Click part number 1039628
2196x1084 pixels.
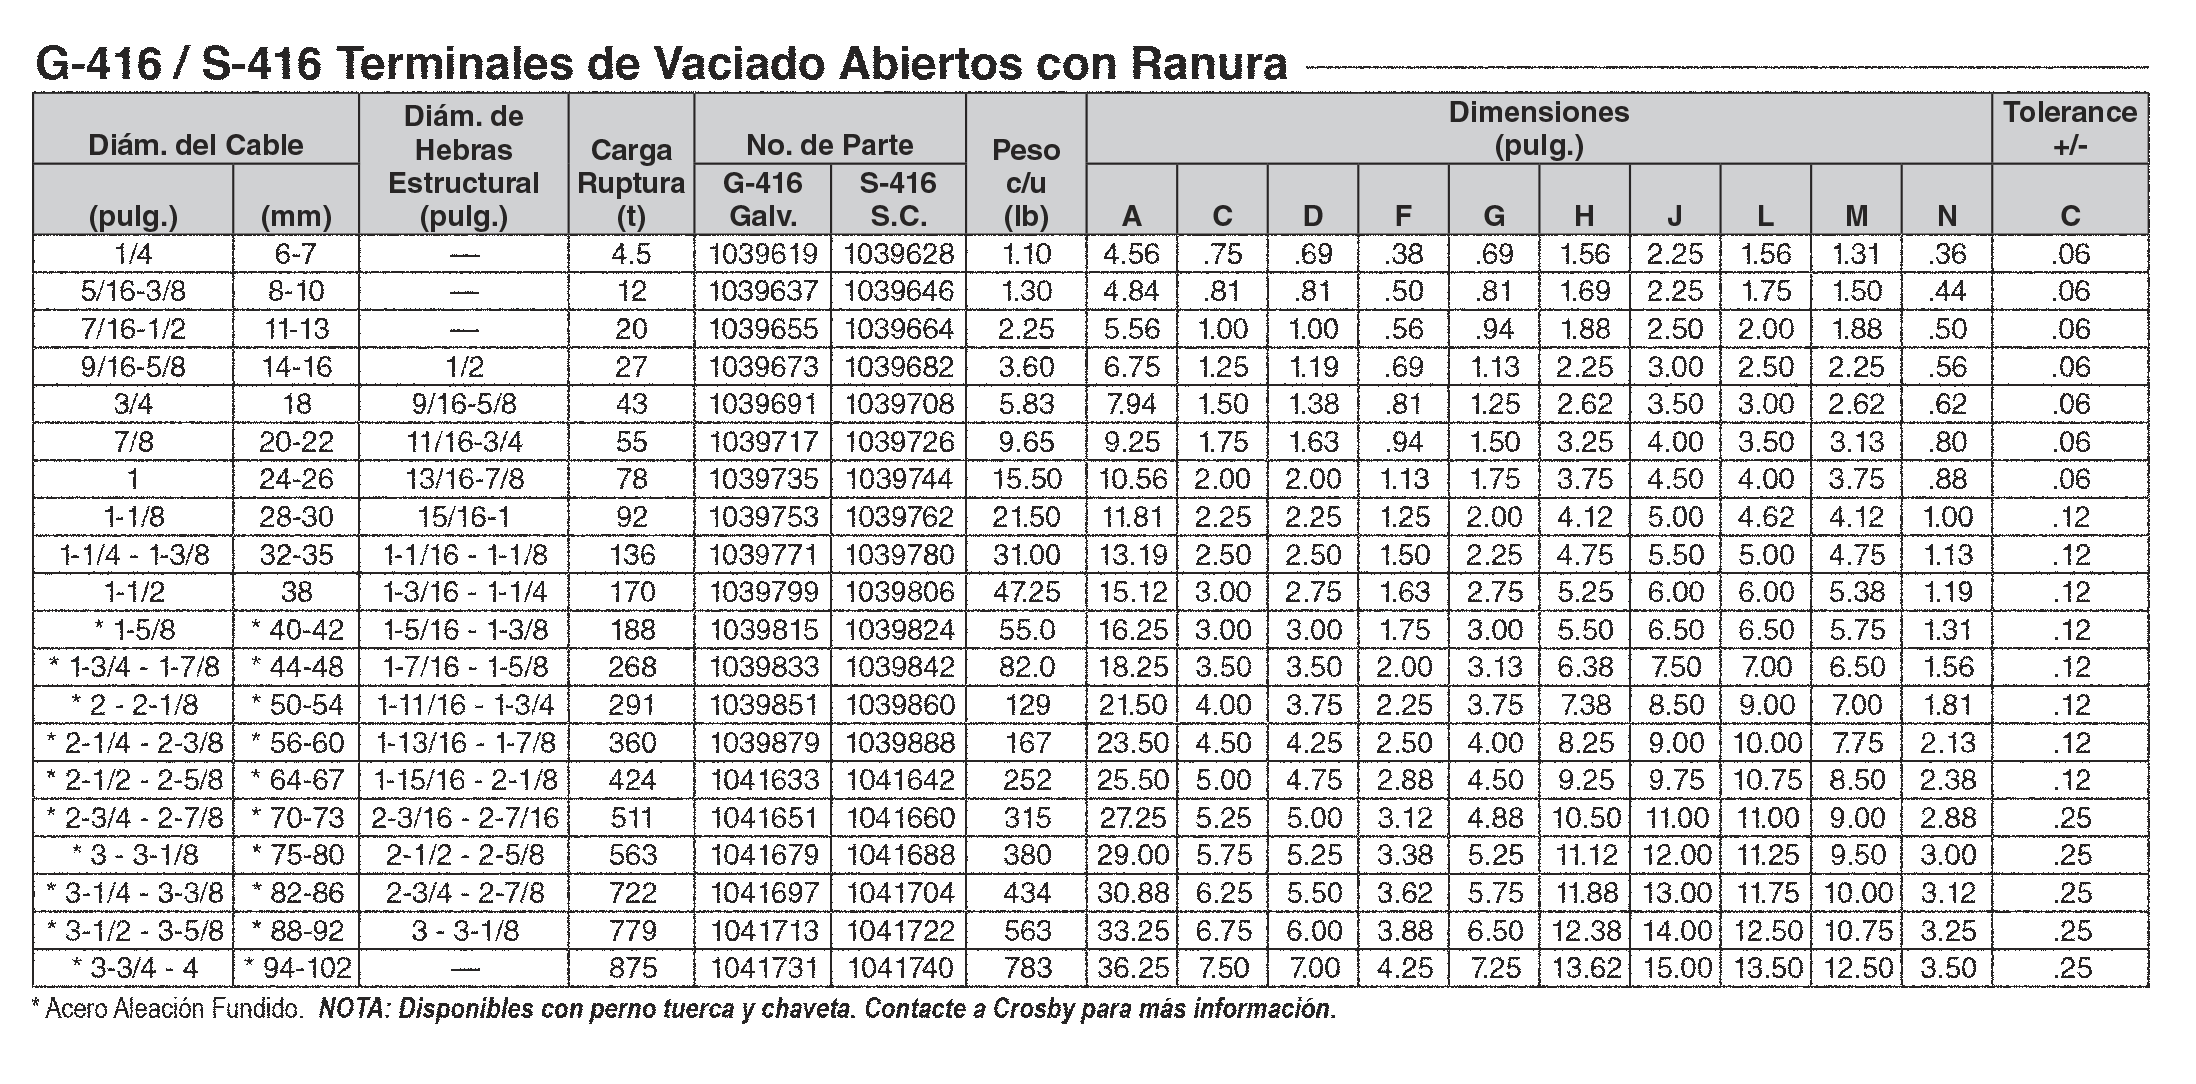pyautogui.click(x=899, y=254)
